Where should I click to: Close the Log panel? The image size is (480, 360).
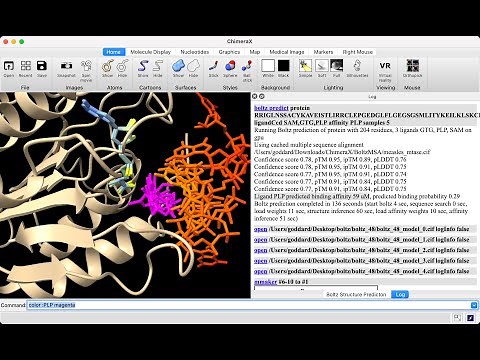tap(255, 96)
